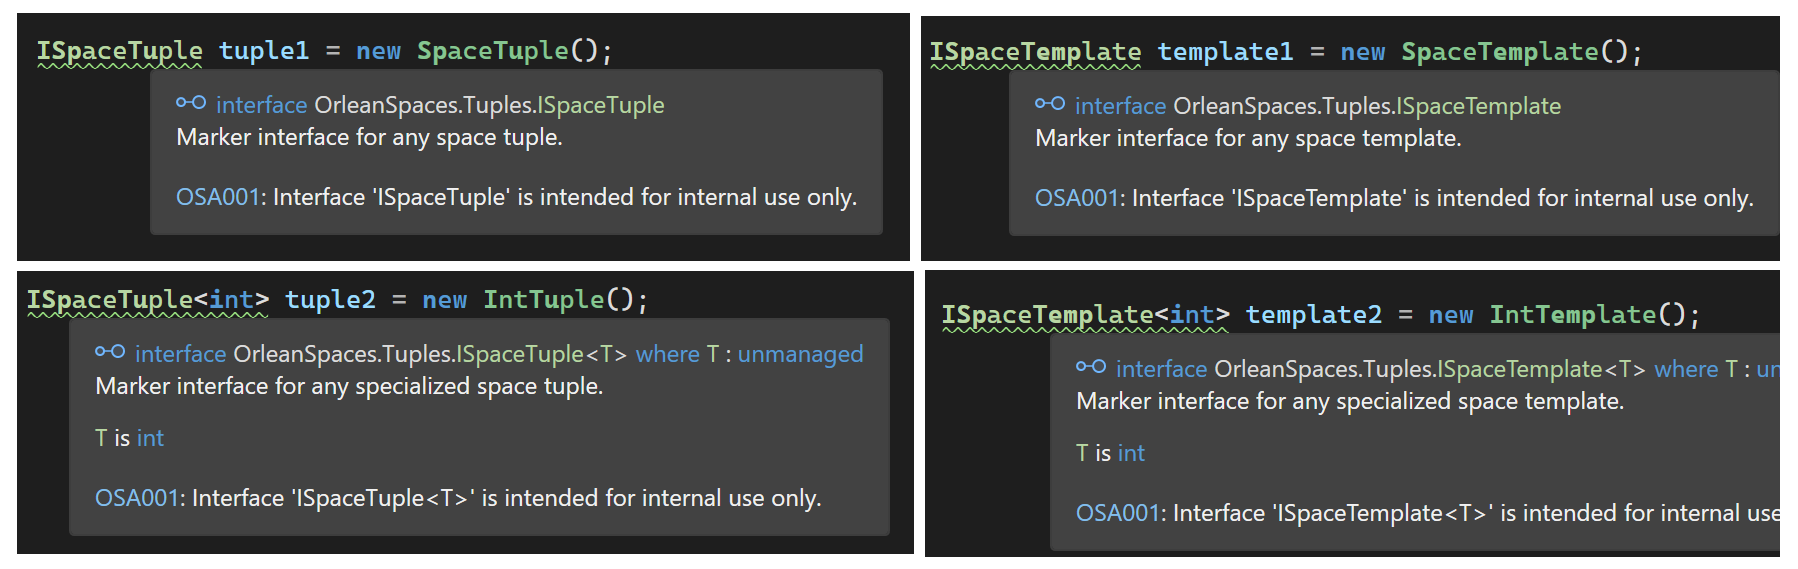Click the interface icon in ISpaceTemplate<T> tooltip
The height and width of the screenshot is (569, 1798).
click(1090, 367)
